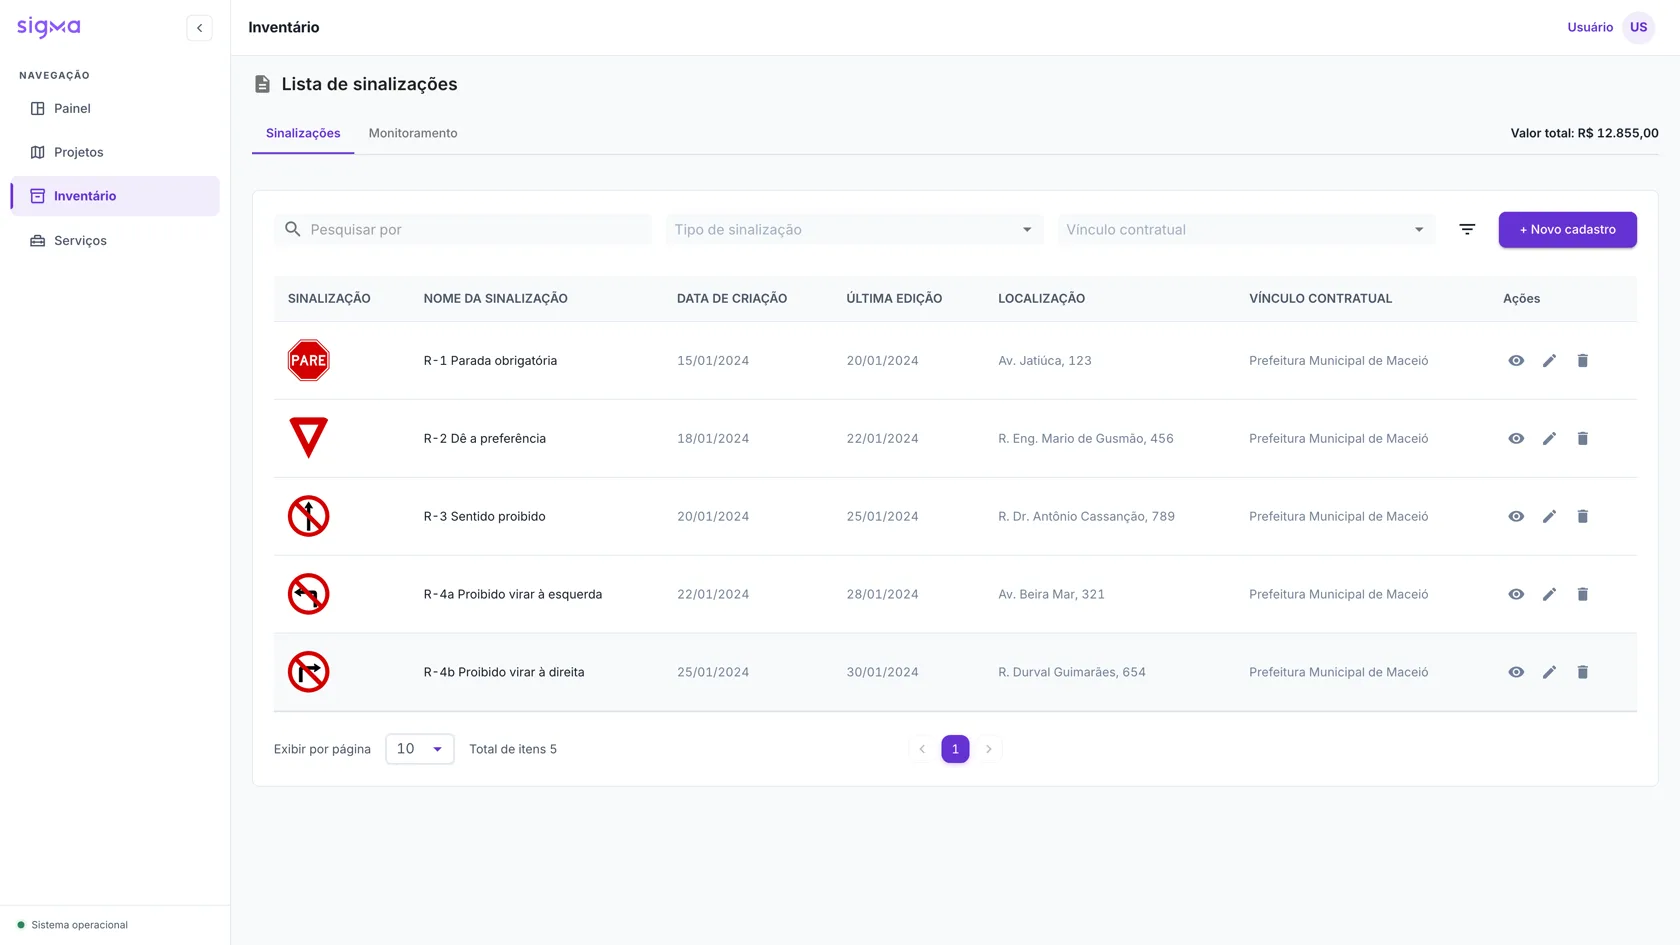This screenshot has height=945, width=1680.
Task: Click the no left turn sign icon
Action: coord(308,594)
